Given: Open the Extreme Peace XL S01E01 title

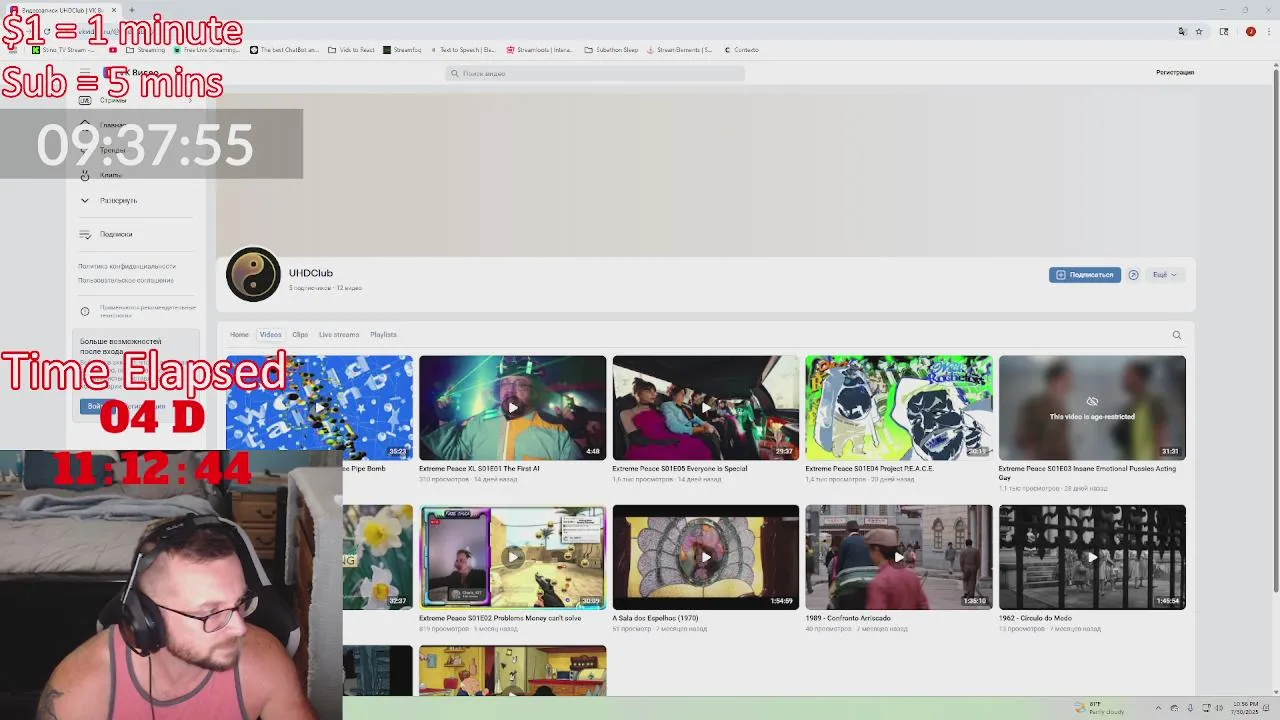Looking at the screenshot, I should point(479,468).
